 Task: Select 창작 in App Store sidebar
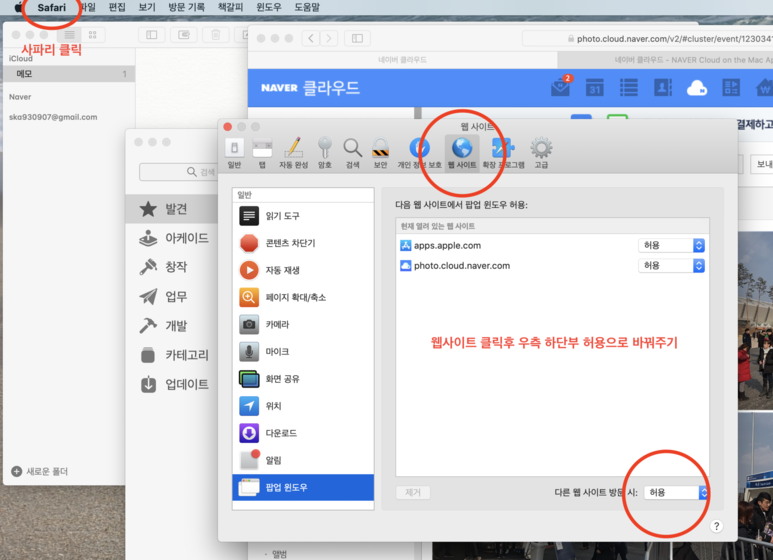click(172, 267)
